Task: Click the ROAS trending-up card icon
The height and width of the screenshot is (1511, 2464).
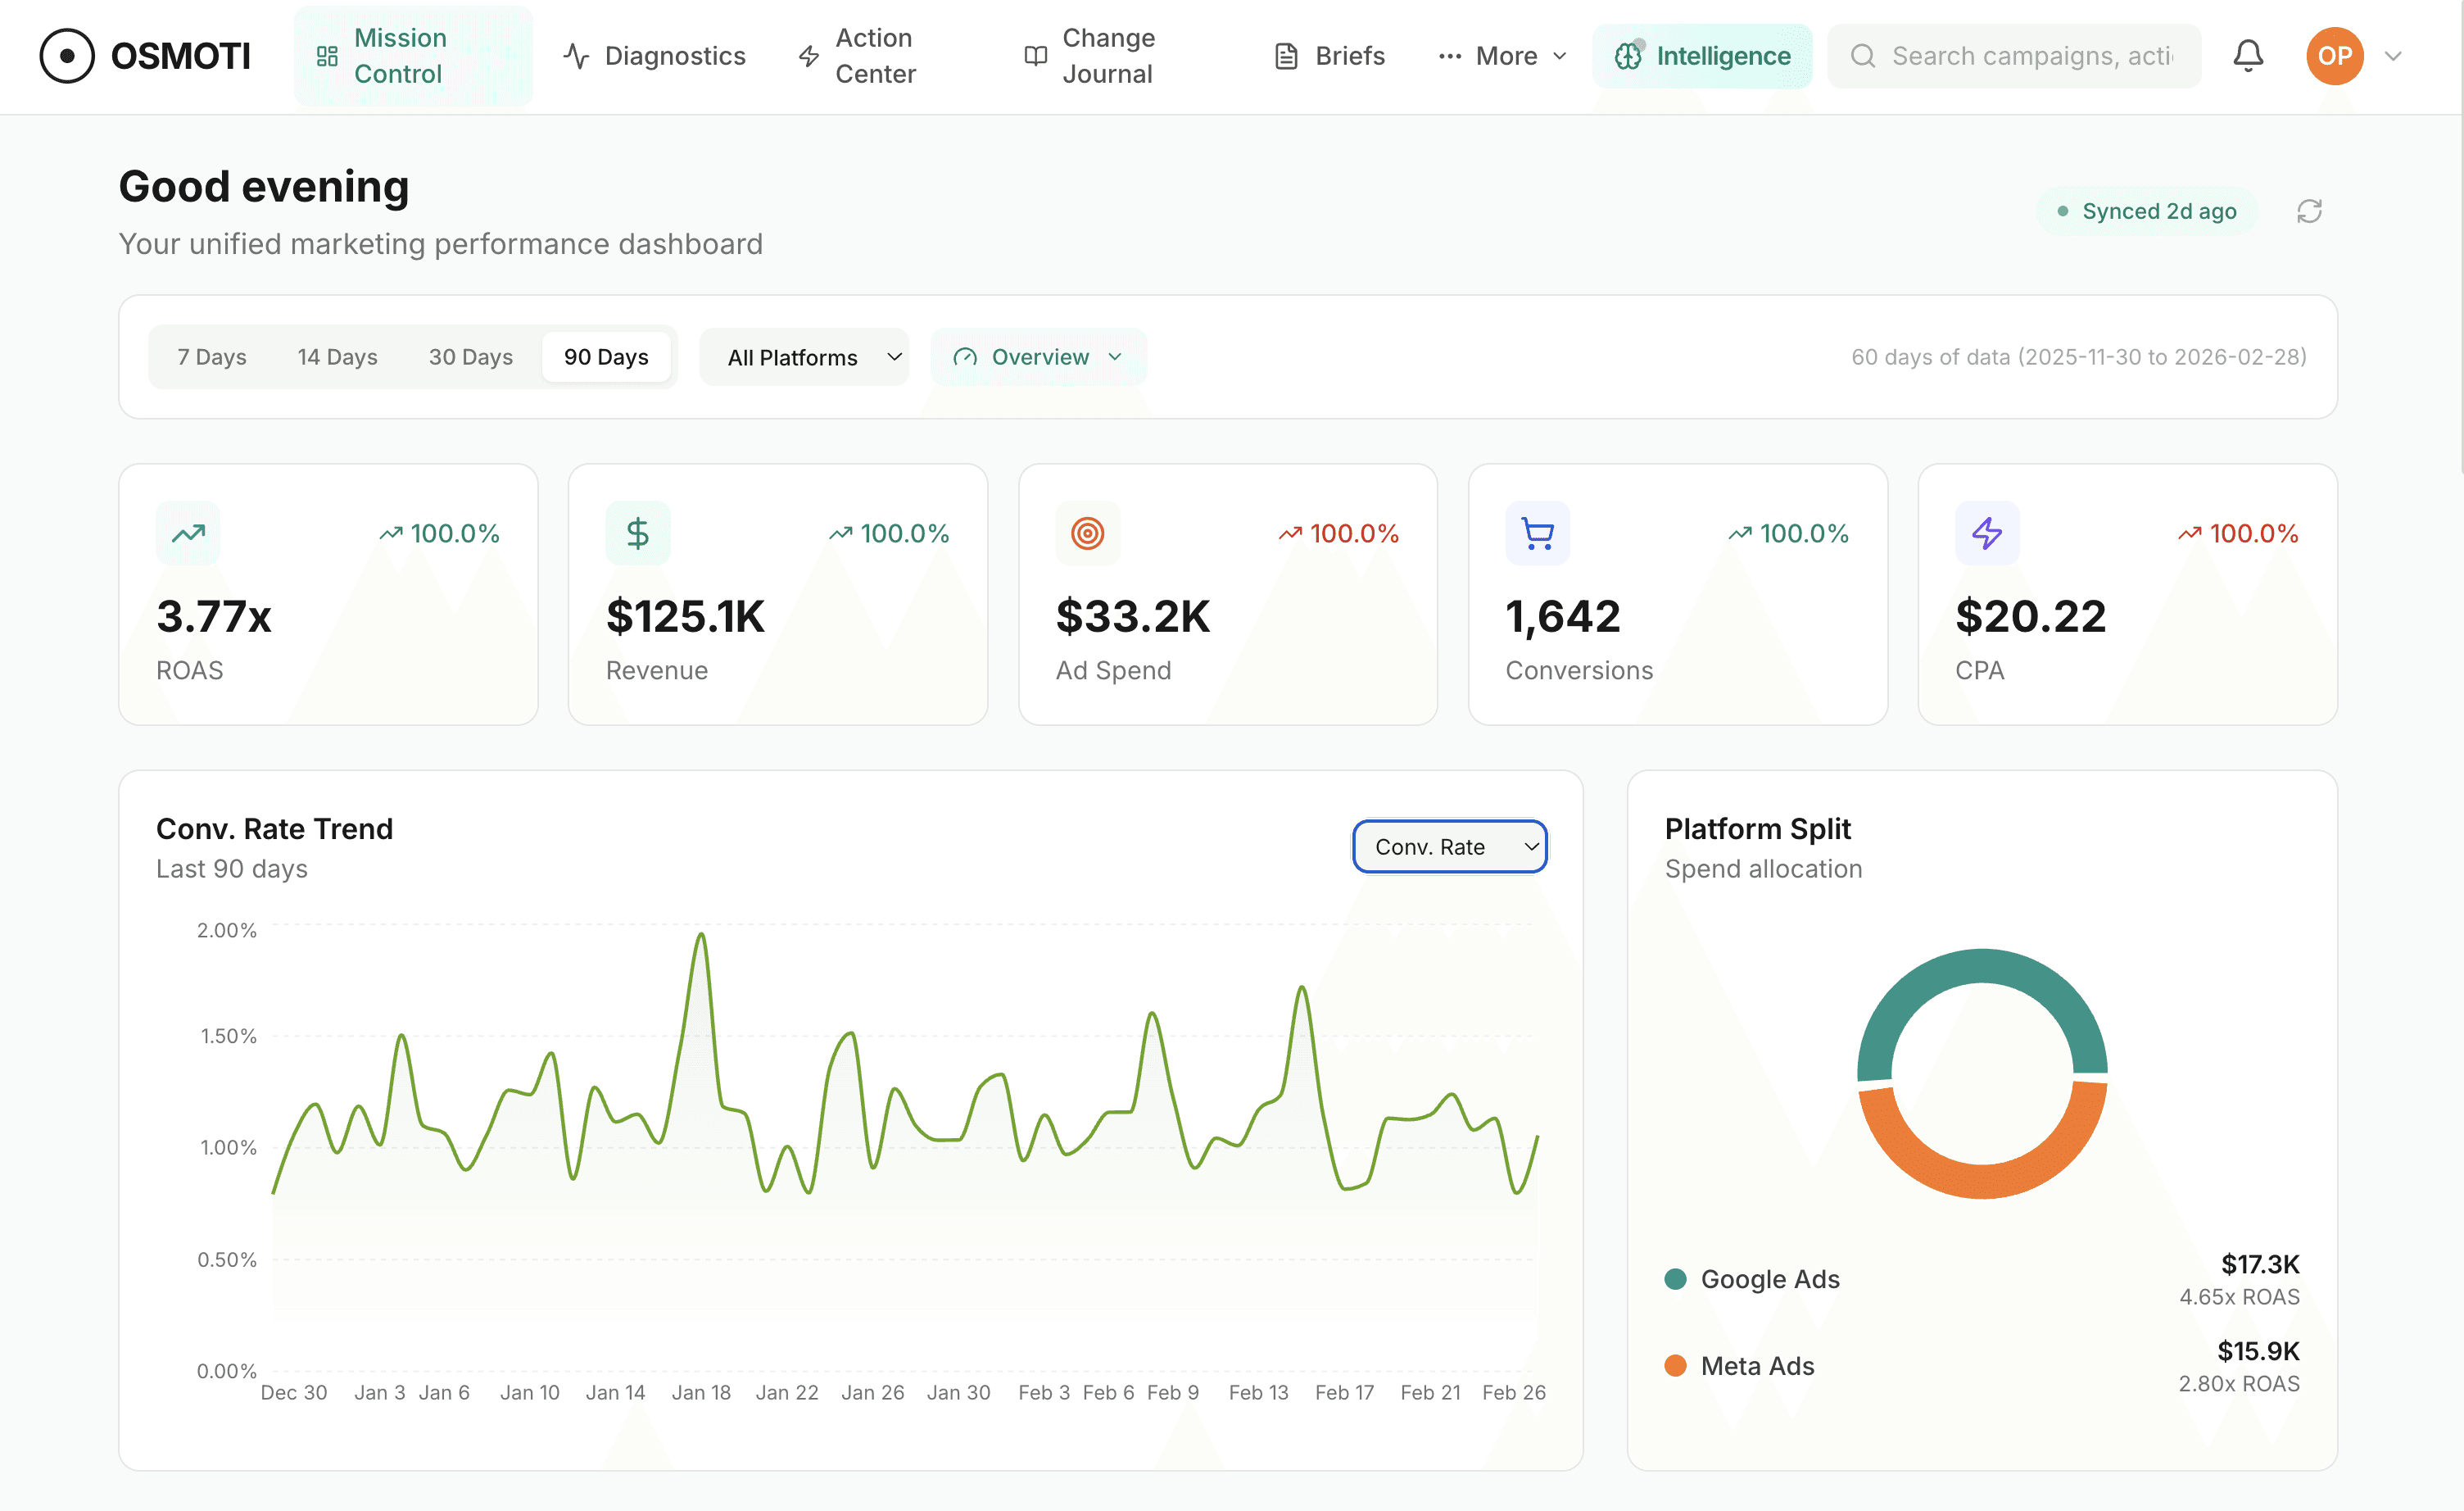Action: point(188,533)
